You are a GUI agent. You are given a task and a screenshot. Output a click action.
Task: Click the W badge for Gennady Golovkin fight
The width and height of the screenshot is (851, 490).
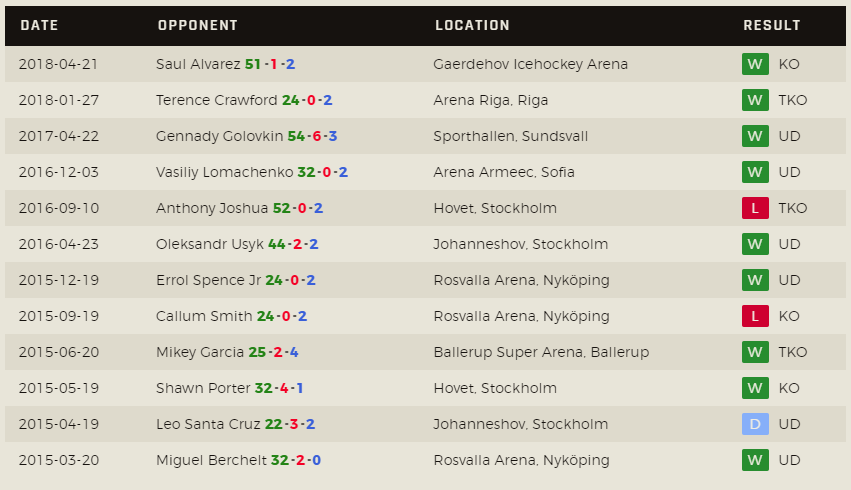755,136
